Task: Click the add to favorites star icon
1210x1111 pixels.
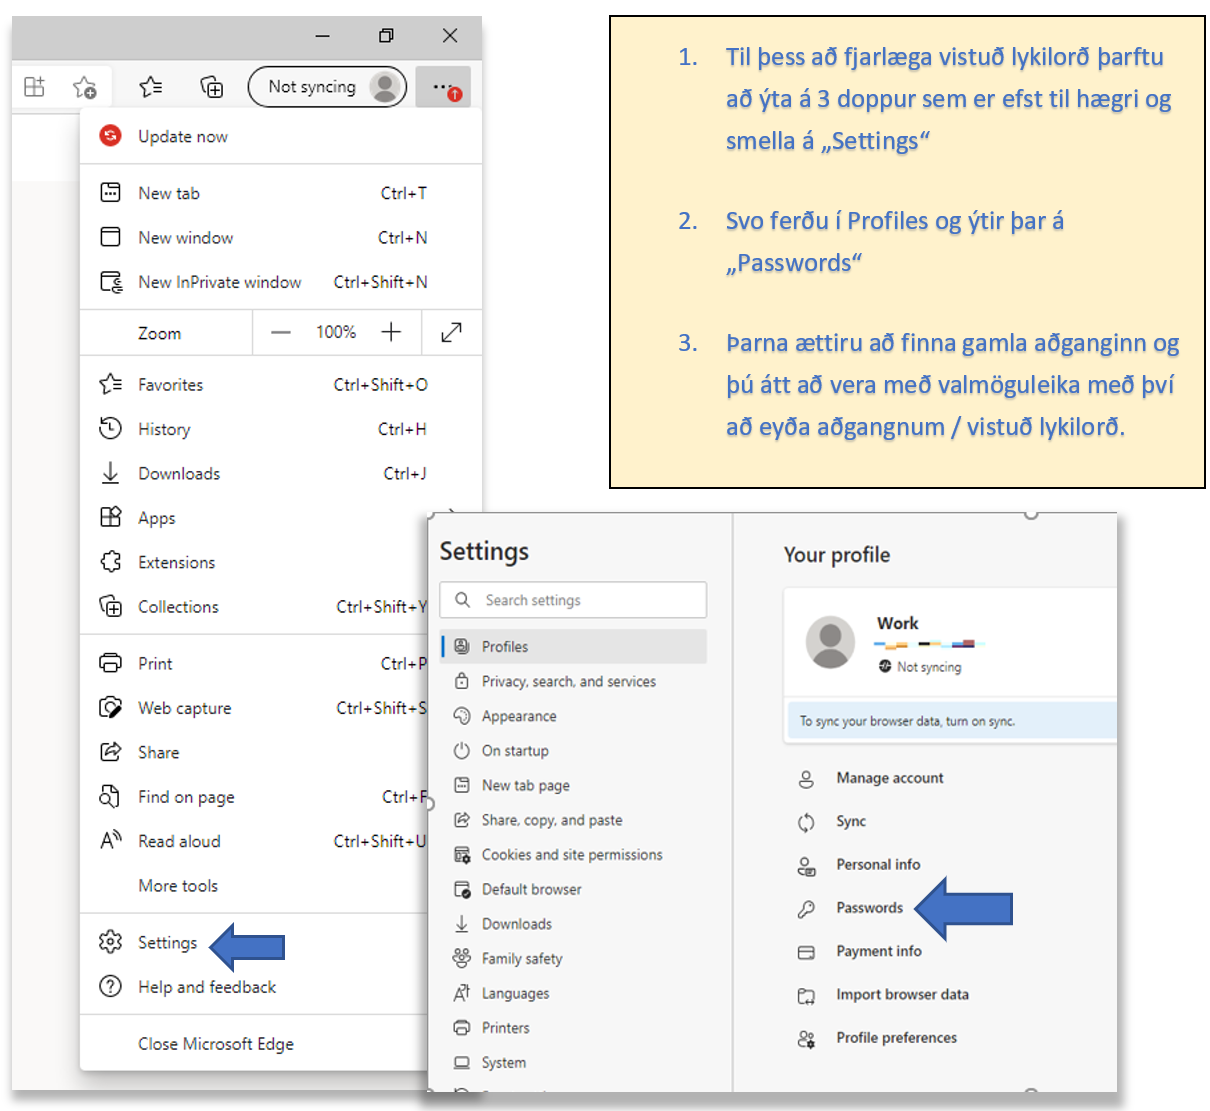Action: coord(85,88)
